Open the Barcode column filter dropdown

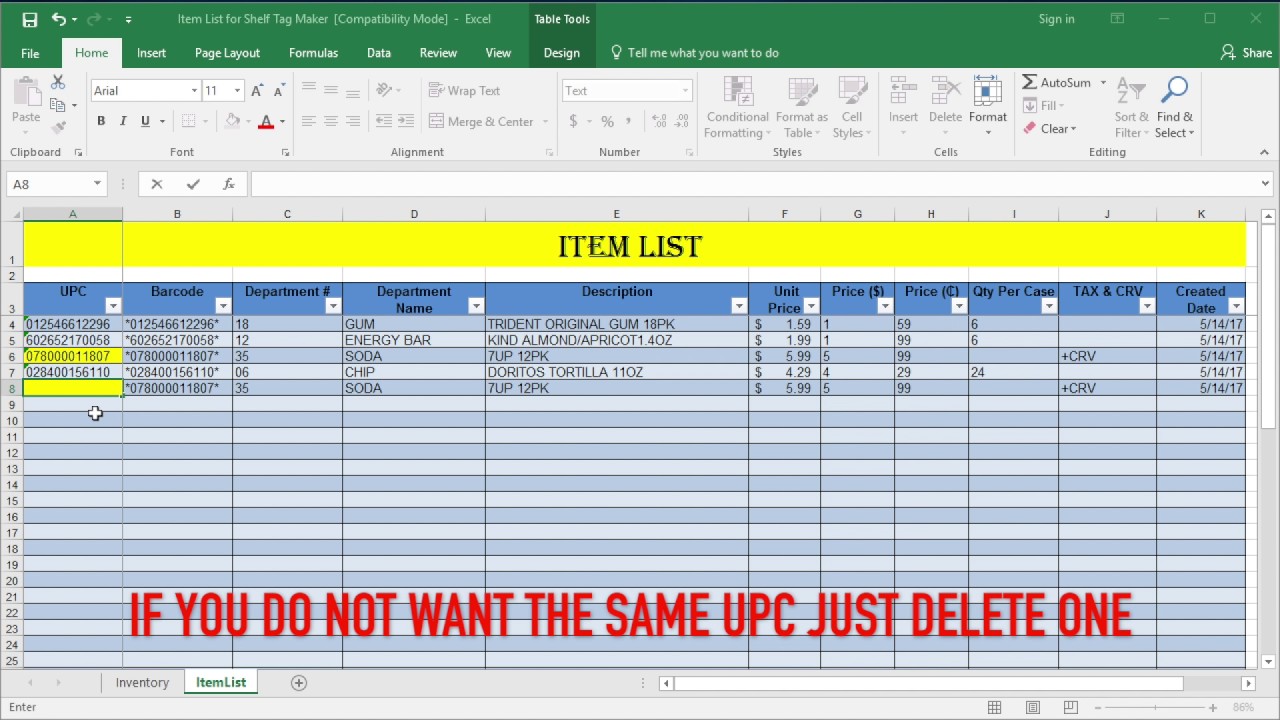pyautogui.click(x=223, y=306)
